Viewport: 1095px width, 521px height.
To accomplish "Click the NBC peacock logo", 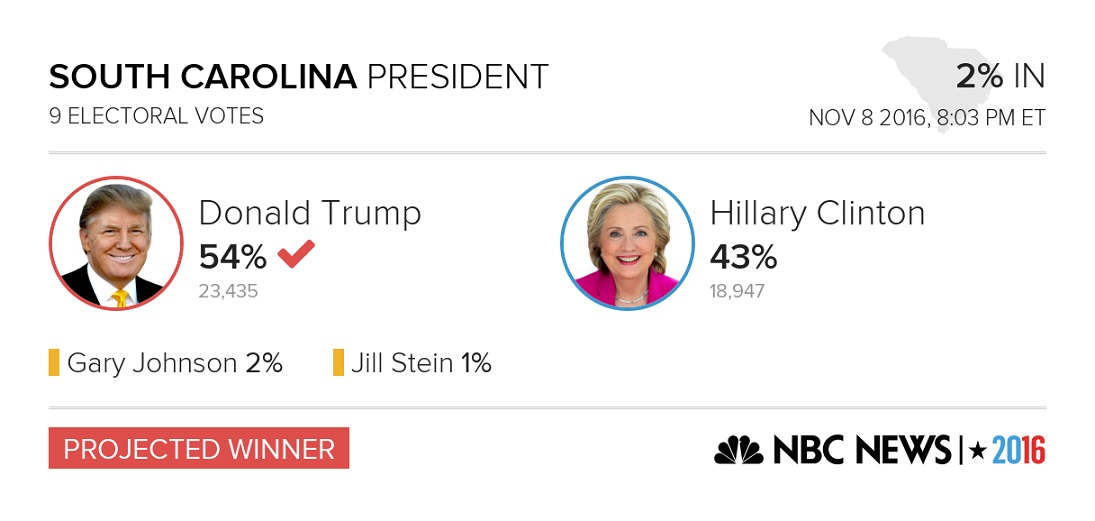I will [x=739, y=450].
